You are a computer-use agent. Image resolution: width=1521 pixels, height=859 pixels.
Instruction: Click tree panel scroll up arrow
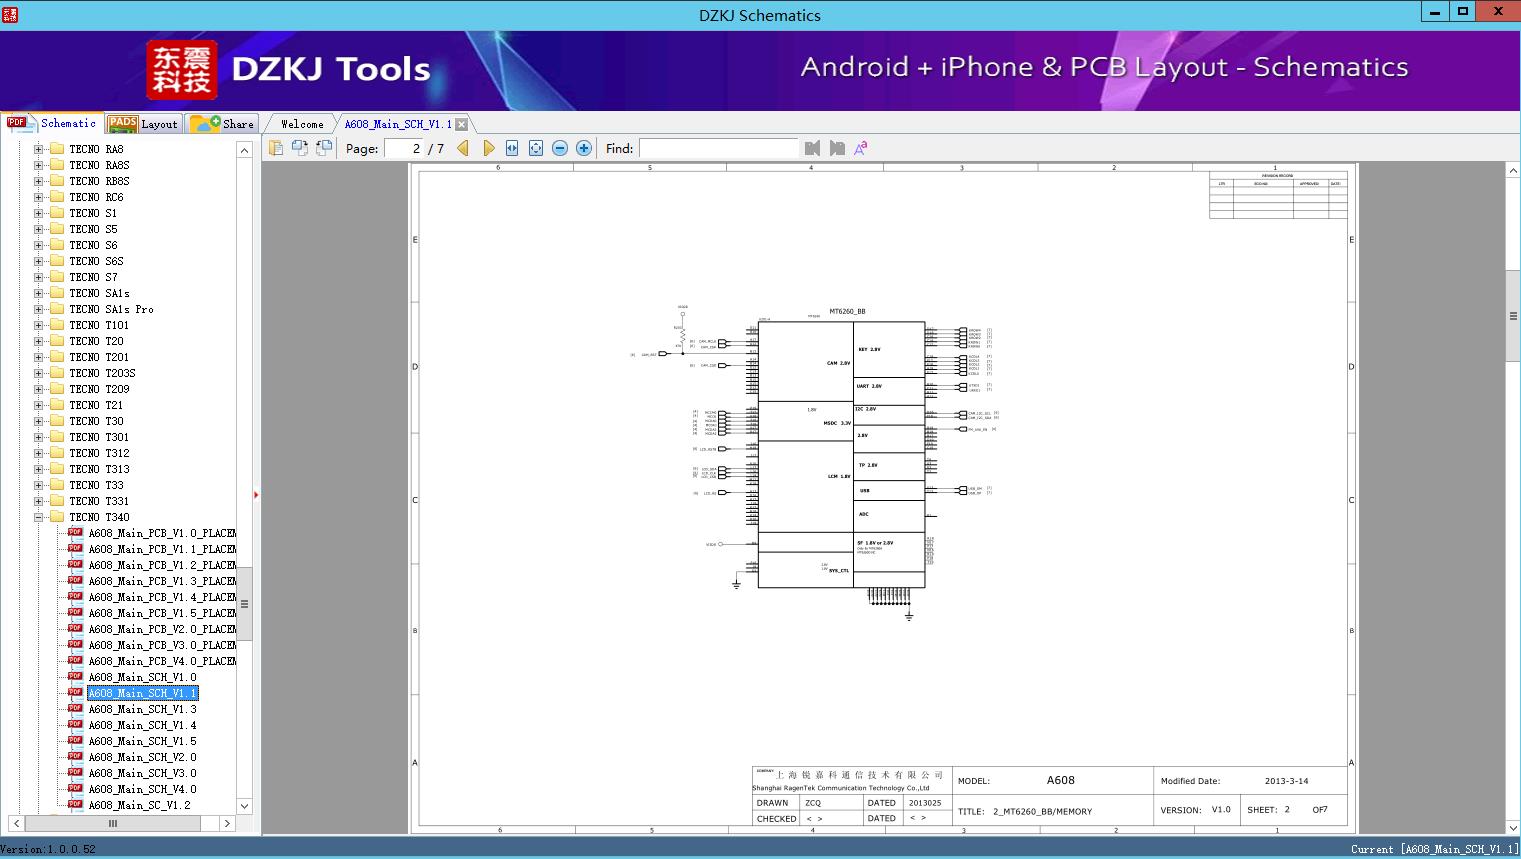(x=244, y=150)
